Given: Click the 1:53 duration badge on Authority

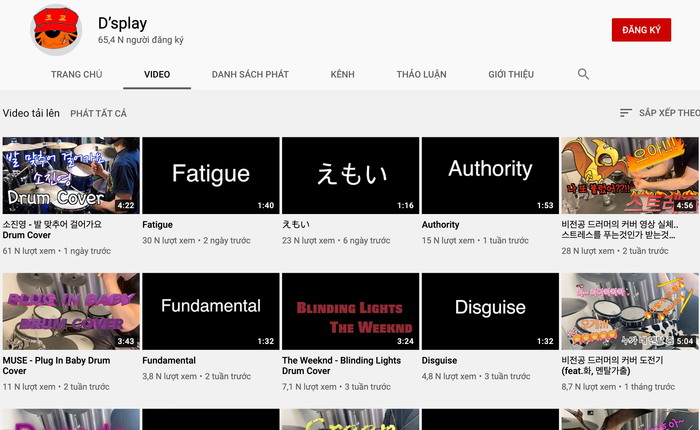Looking at the screenshot, I should click(545, 205).
